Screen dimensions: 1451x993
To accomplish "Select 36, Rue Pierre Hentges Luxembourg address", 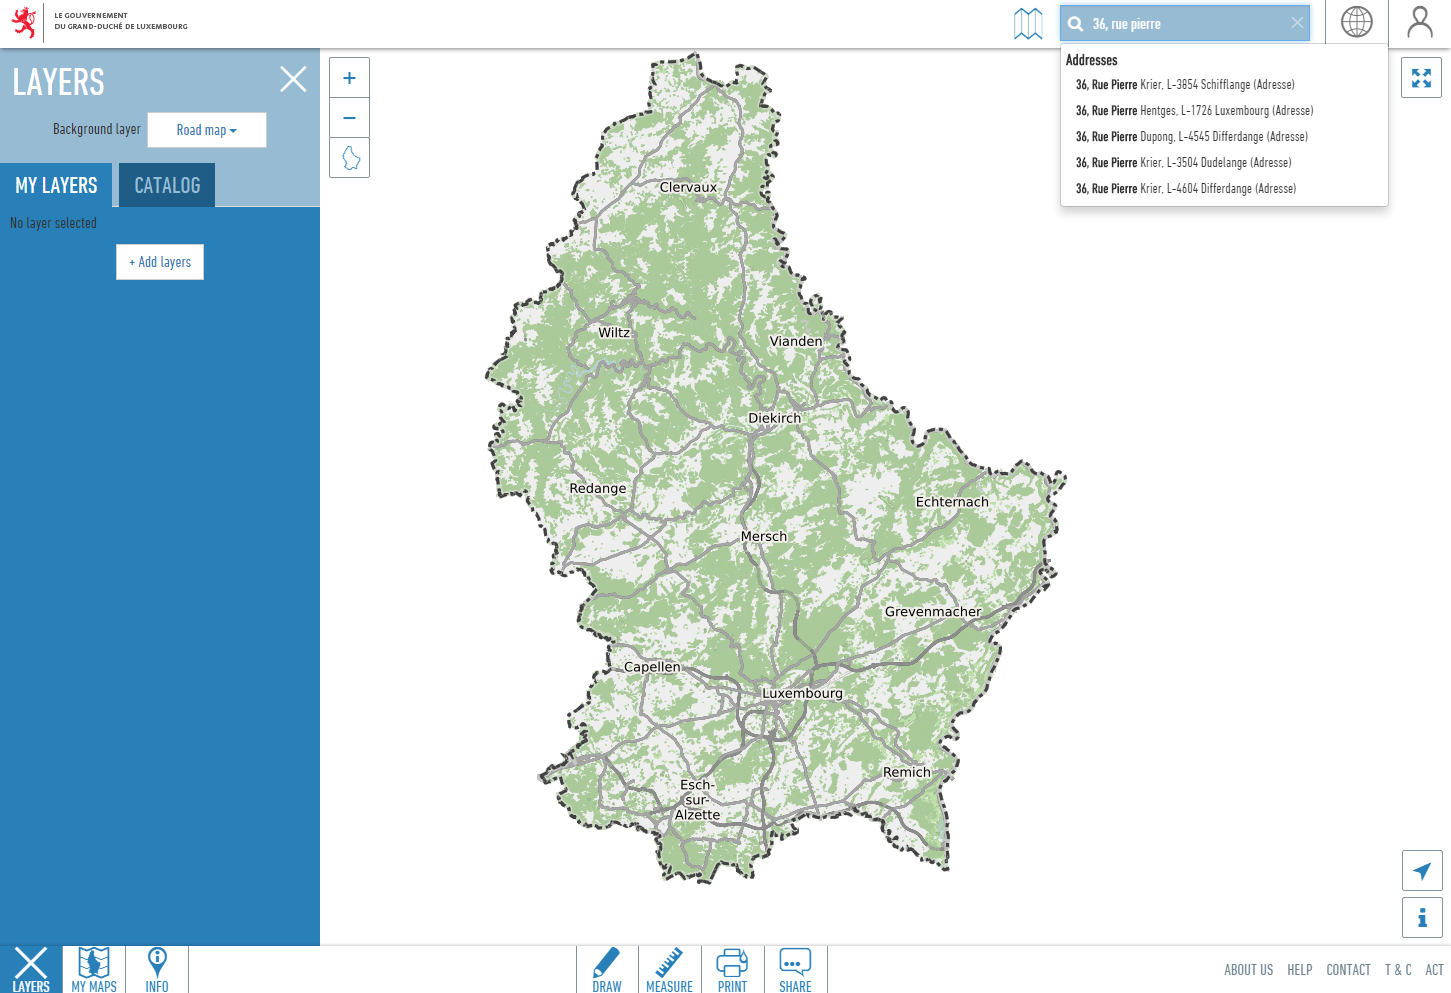I will click(x=1194, y=111).
